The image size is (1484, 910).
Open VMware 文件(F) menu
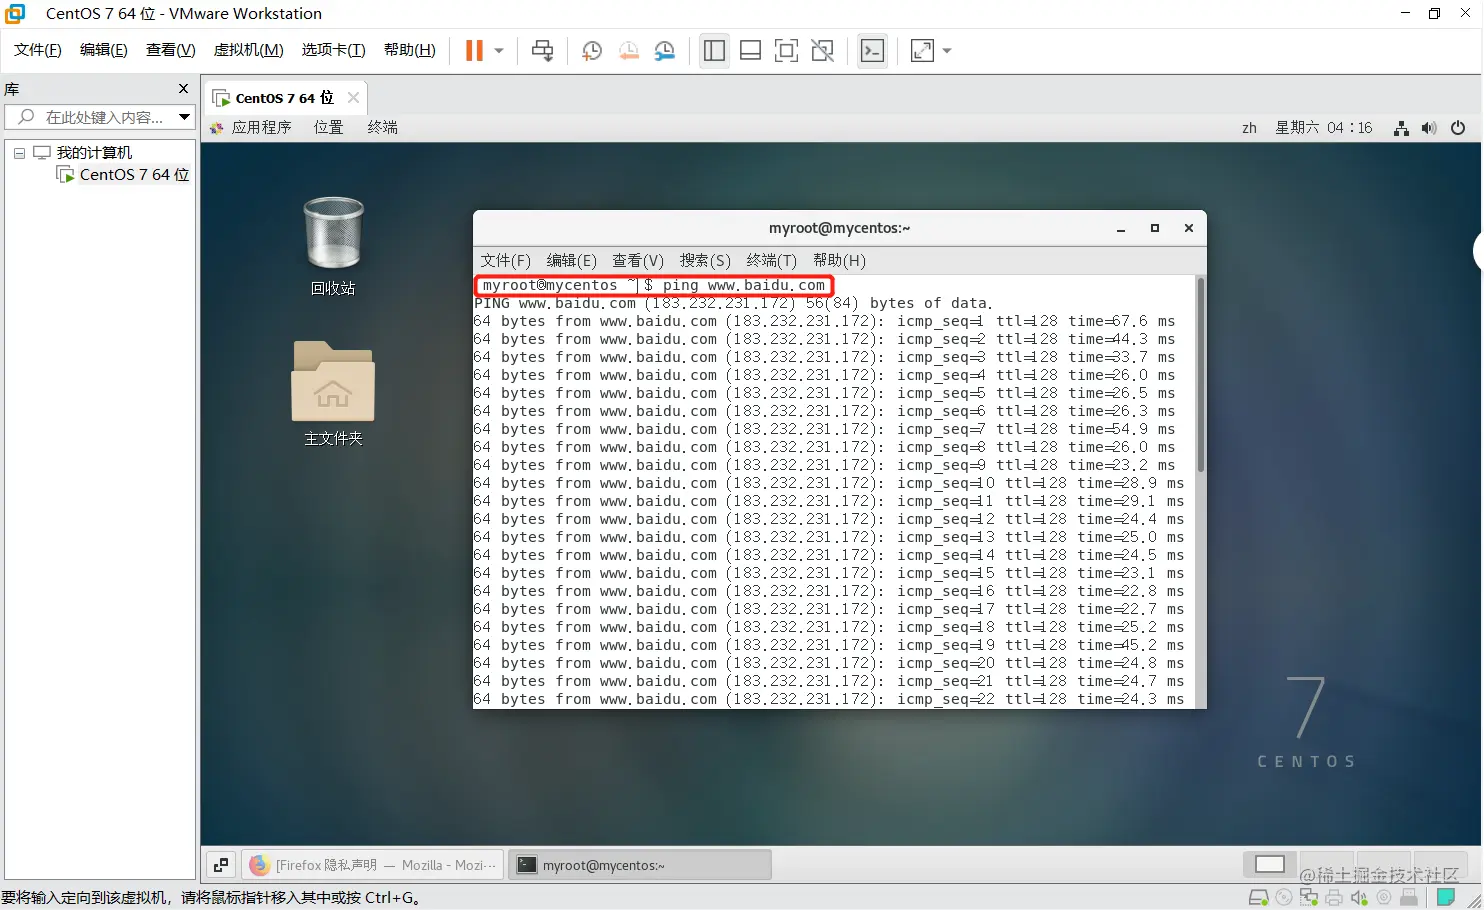click(x=38, y=50)
